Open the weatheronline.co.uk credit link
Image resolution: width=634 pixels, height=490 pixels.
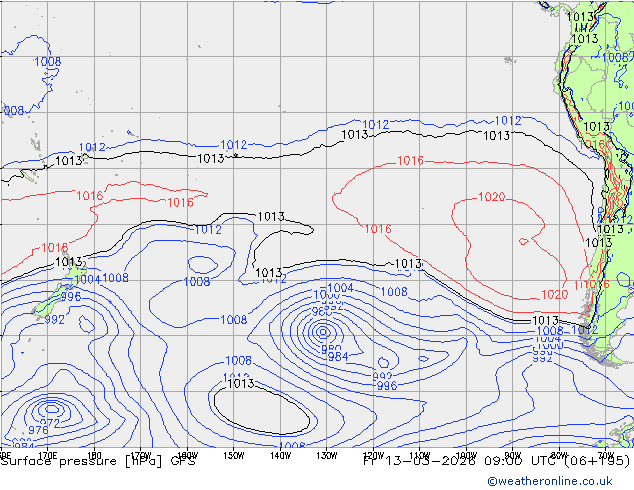point(550,481)
